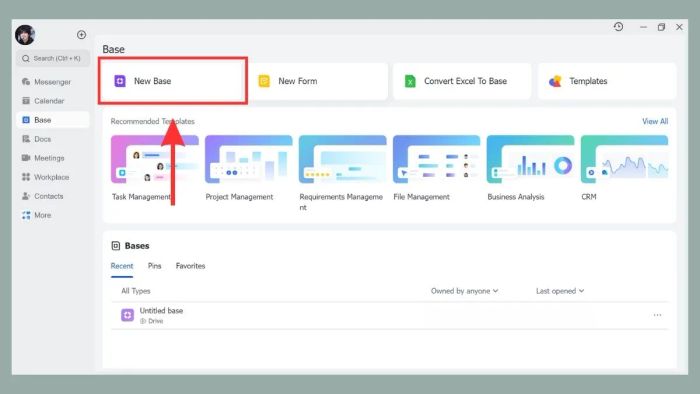Viewport: 700px width, 394px height.
Task: Click the green Excel icon
Action: coord(410,81)
